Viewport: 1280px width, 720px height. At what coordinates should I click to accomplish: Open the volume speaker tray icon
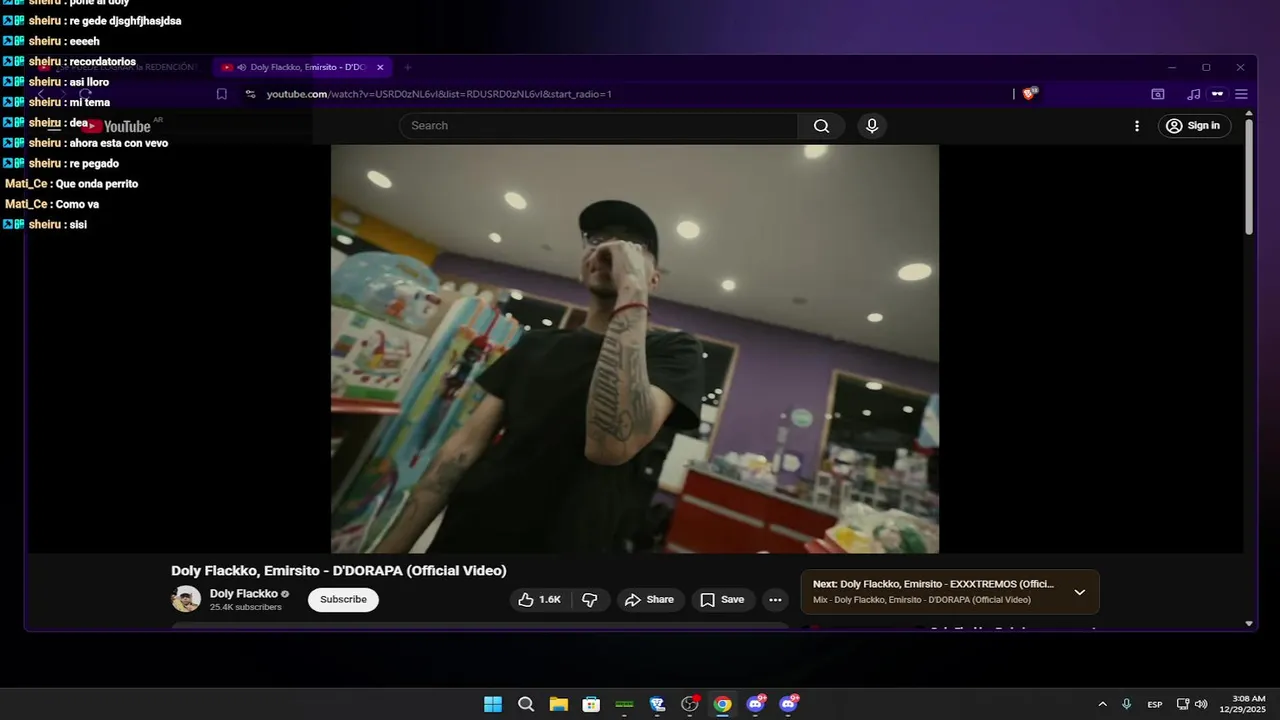(1201, 704)
